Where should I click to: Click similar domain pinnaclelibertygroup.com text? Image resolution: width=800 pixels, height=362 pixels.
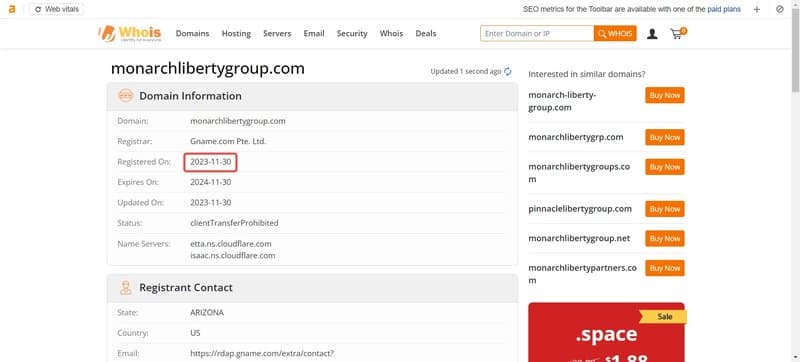[x=580, y=209]
